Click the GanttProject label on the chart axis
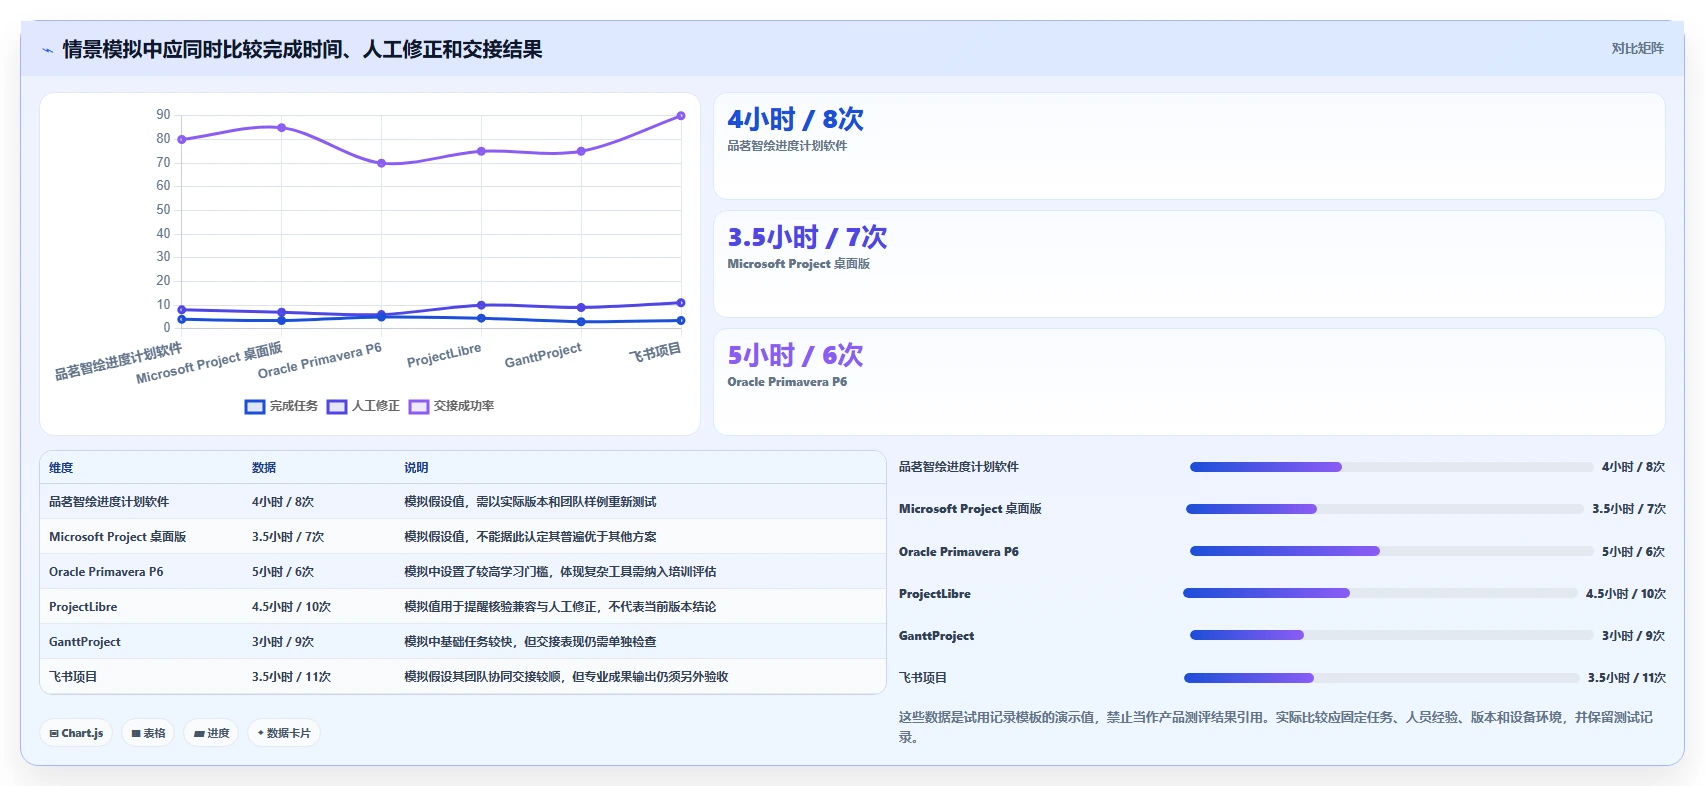The height and width of the screenshot is (786, 1705). point(543,355)
